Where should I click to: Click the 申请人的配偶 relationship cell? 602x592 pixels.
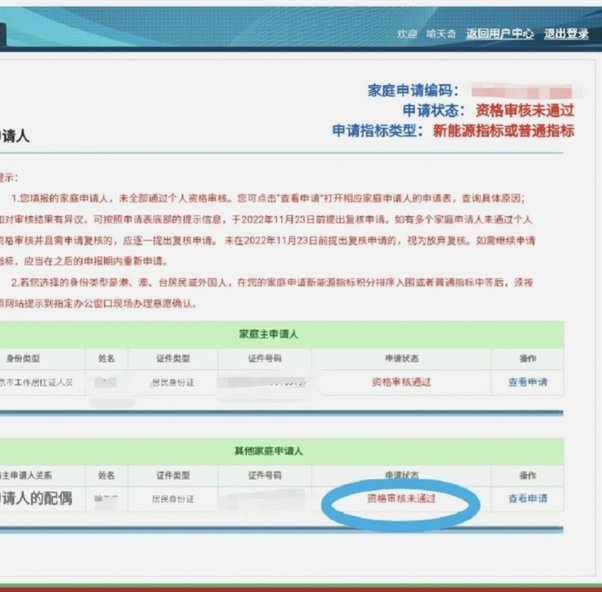[x=36, y=498]
